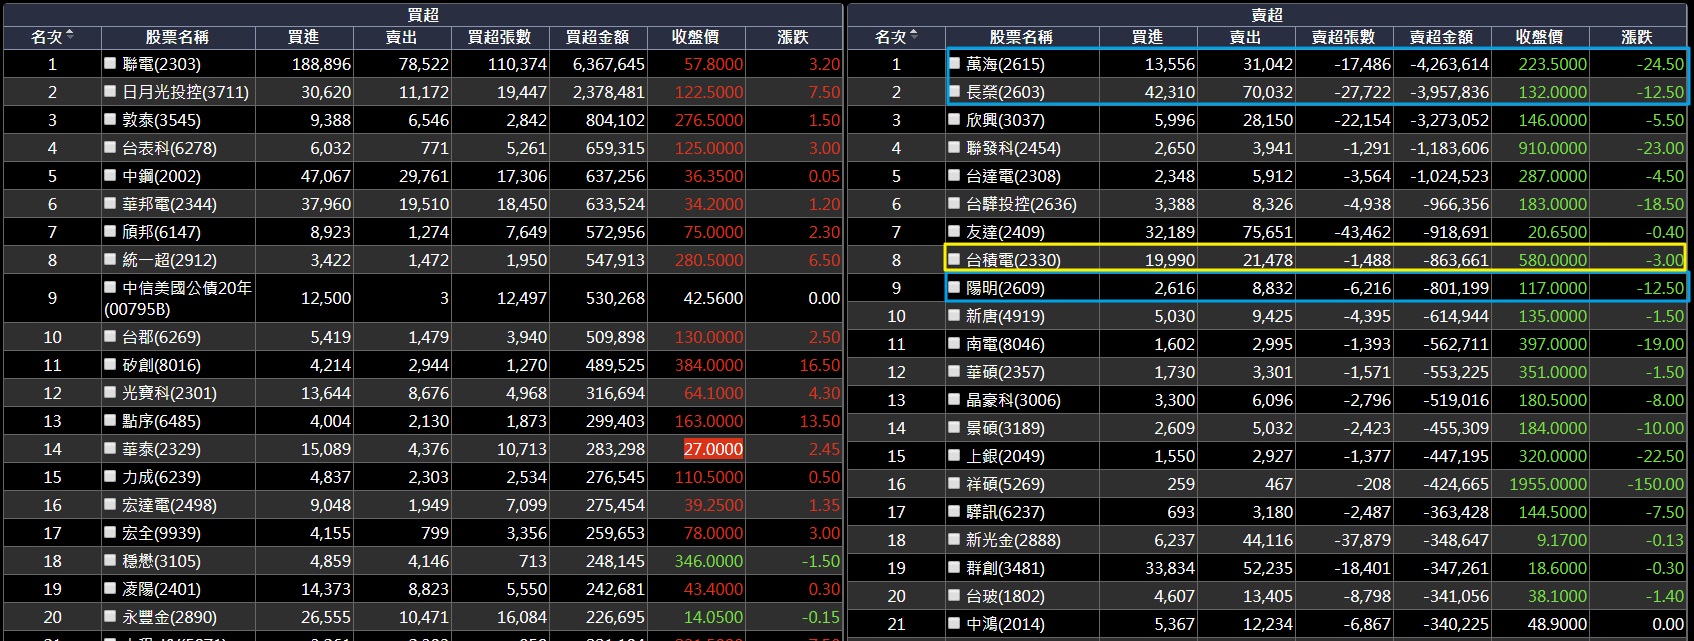Sort the 買超 table by 股票名稱 header
Image resolution: width=1694 pixels, height=641 pixels.
(177, 37)
